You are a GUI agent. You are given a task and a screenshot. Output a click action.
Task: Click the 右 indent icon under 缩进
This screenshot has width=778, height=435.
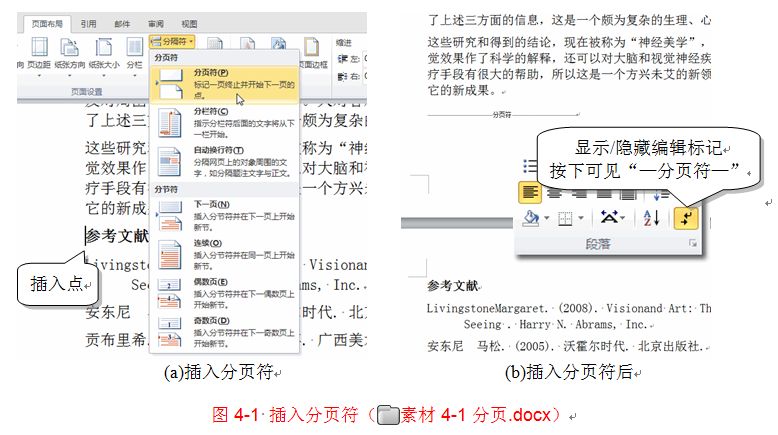[x=343, y=76]
